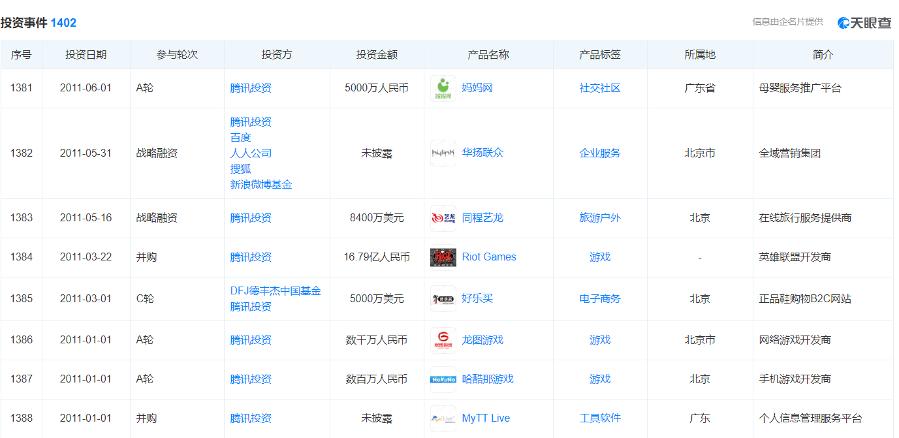The image size is (899, 438).
Task: Select the 信息由企名片提供 source text
Action: 788,22
